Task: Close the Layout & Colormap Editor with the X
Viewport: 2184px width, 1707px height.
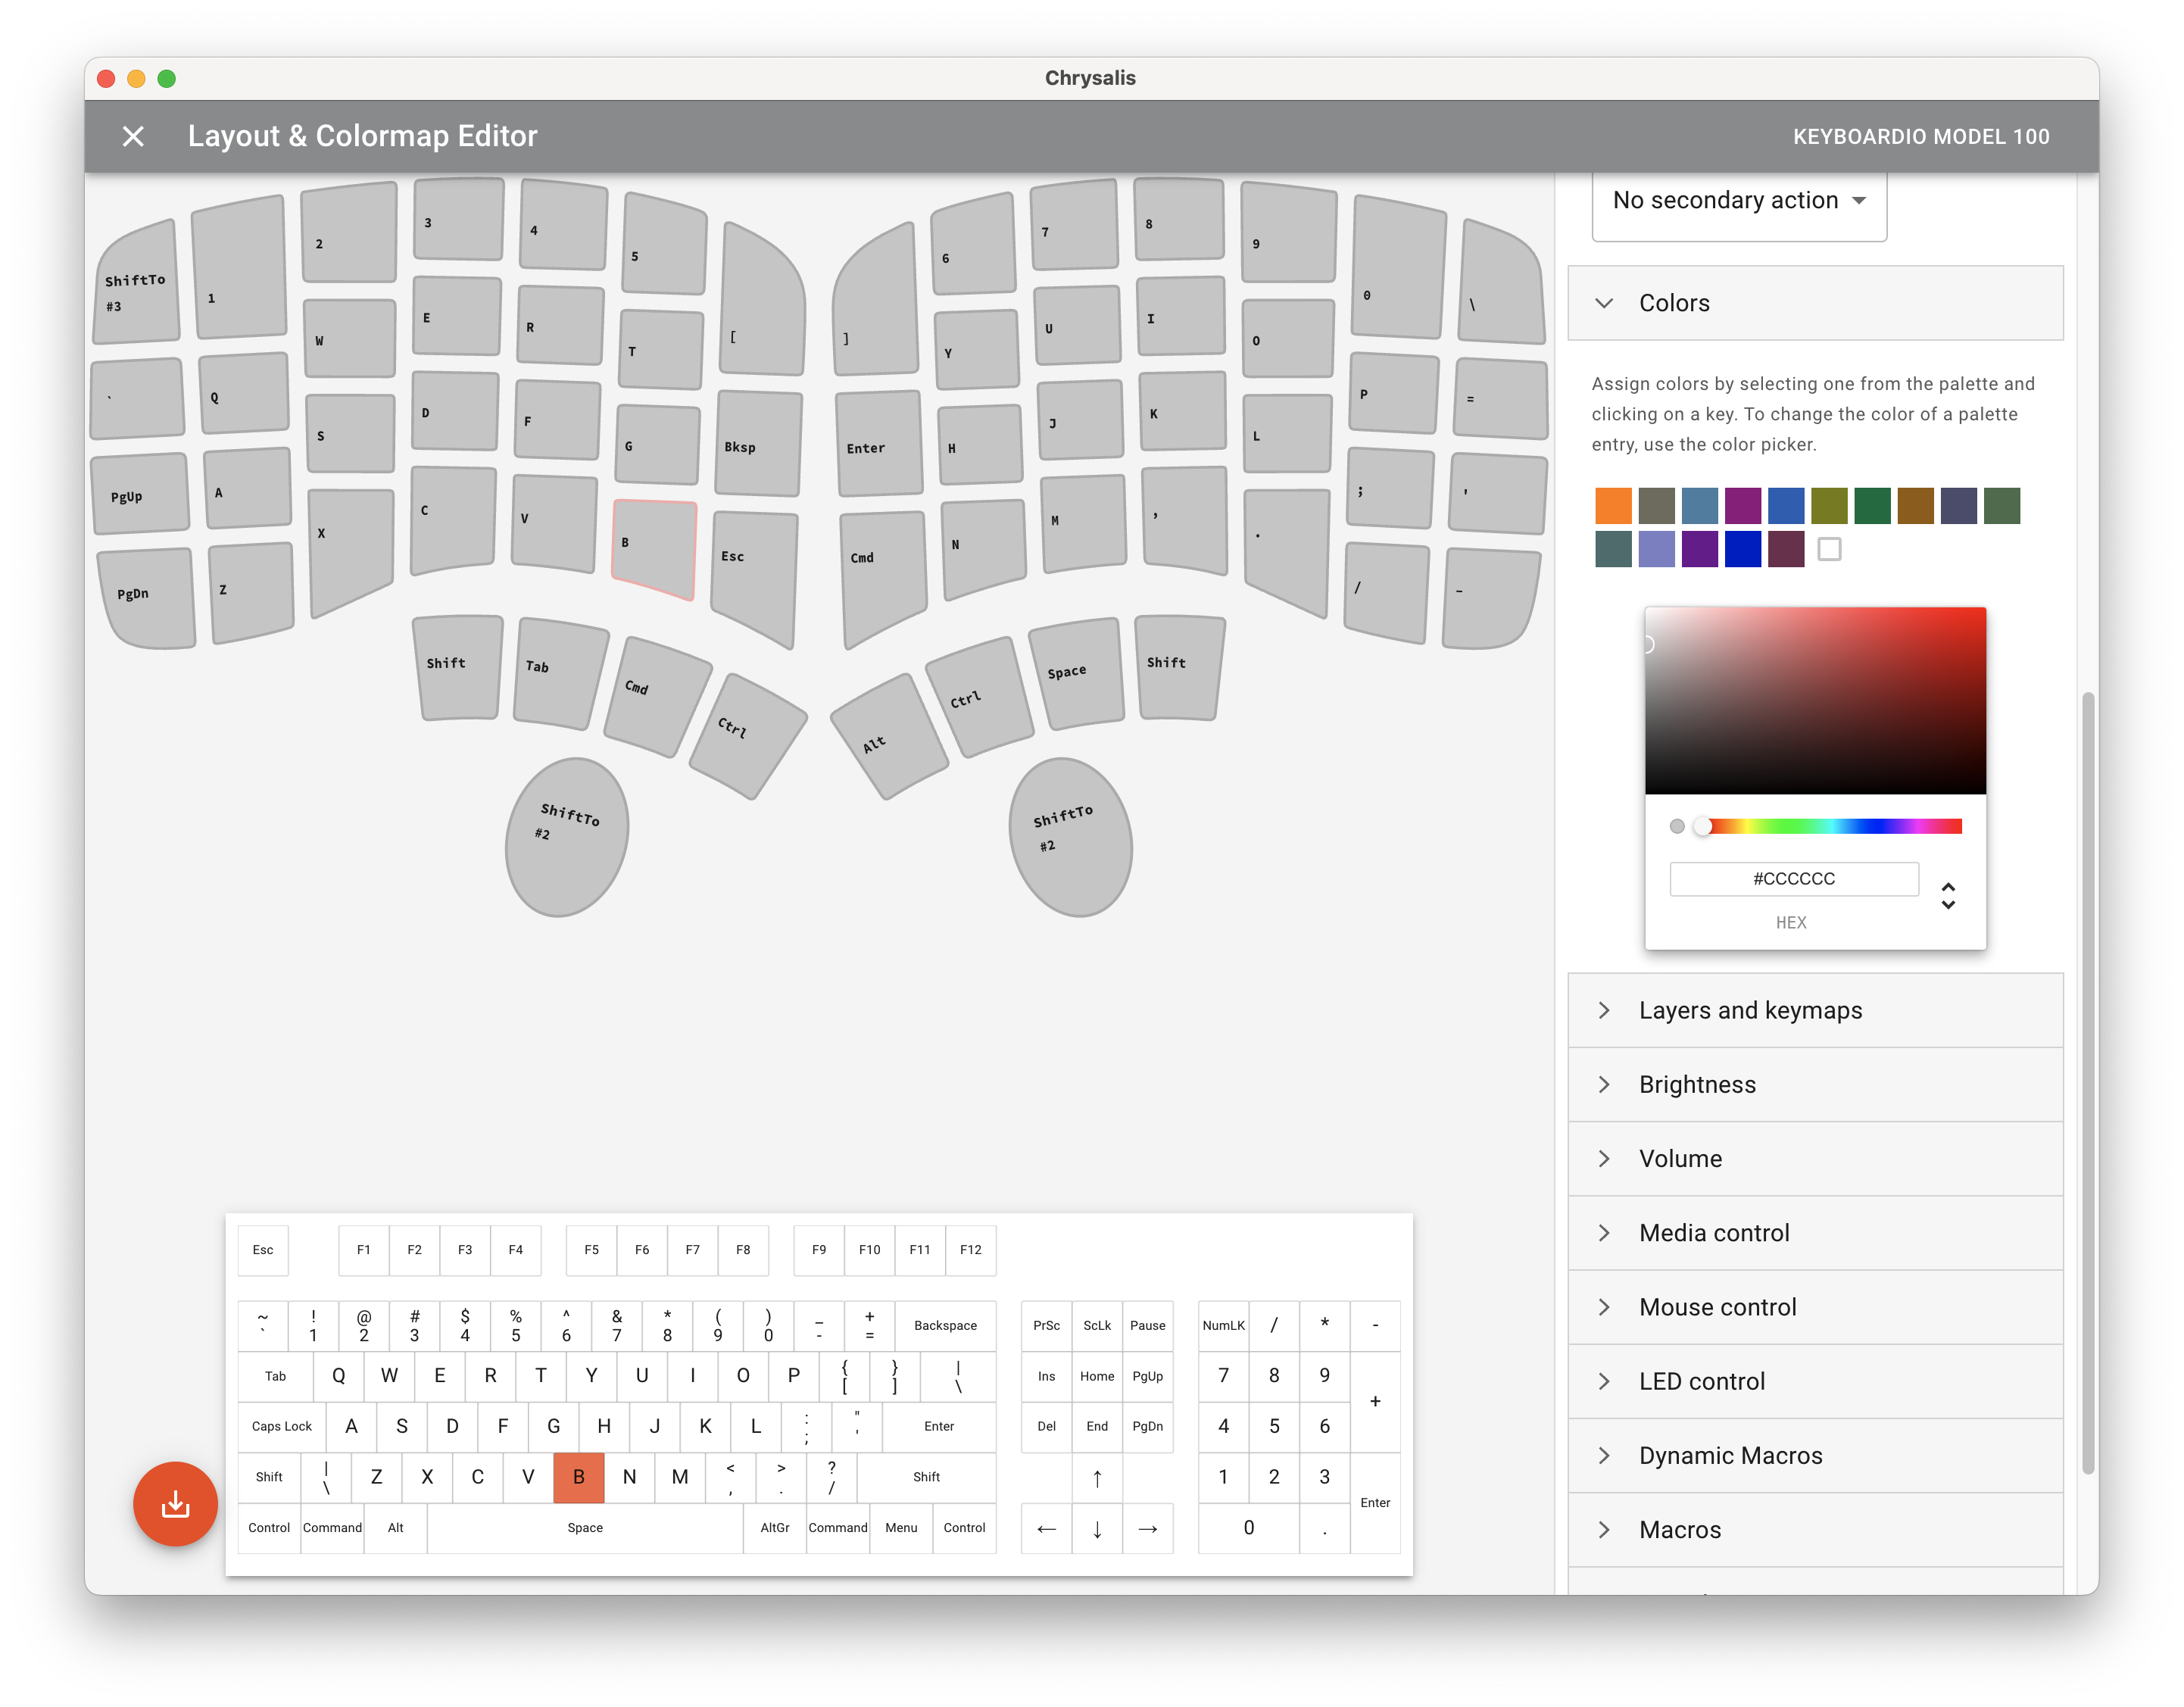Action: tap(133, 136)
